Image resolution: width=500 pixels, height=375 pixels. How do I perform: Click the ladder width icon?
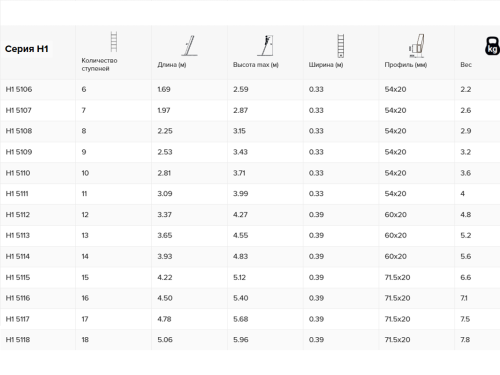tap(341, 46)
